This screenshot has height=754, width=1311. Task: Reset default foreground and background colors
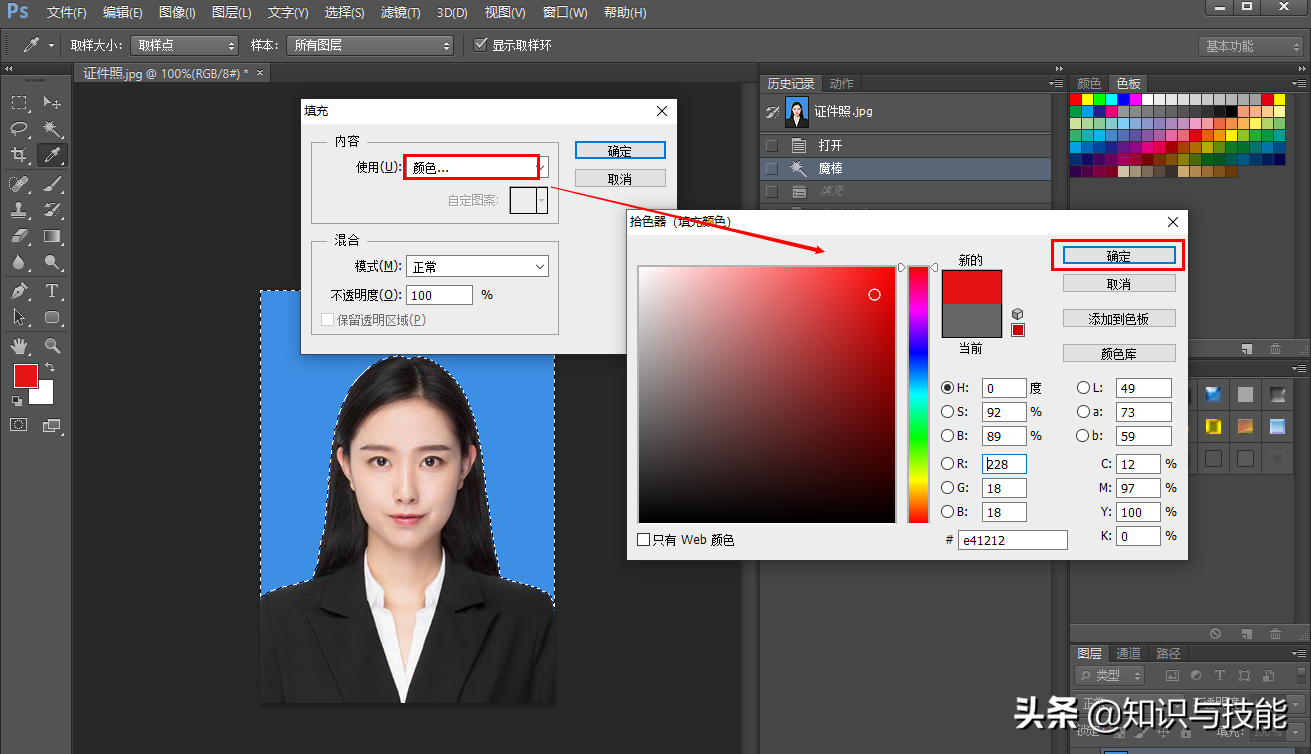tap(17, 401)
